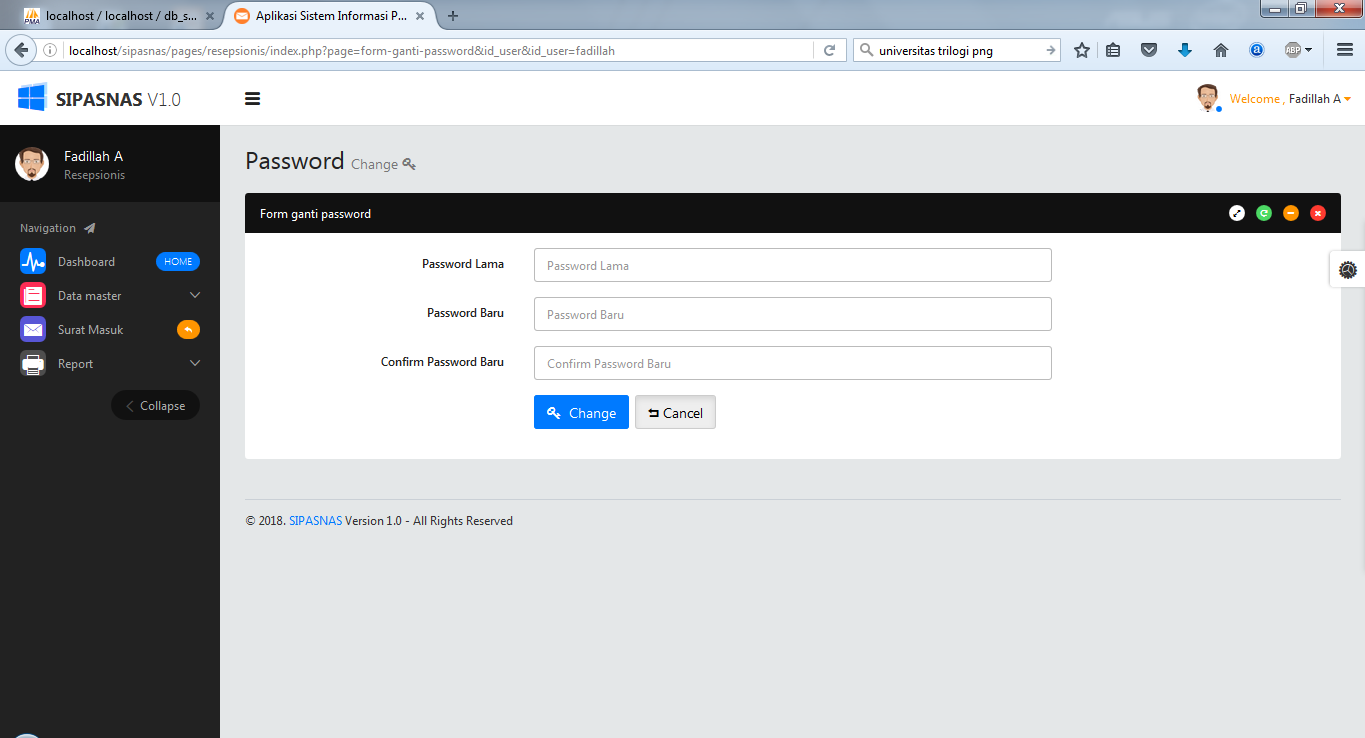This screenshot has height=738, width=1365.
Task: Click the Pocket save icon
Action: tap(1149, 50)
